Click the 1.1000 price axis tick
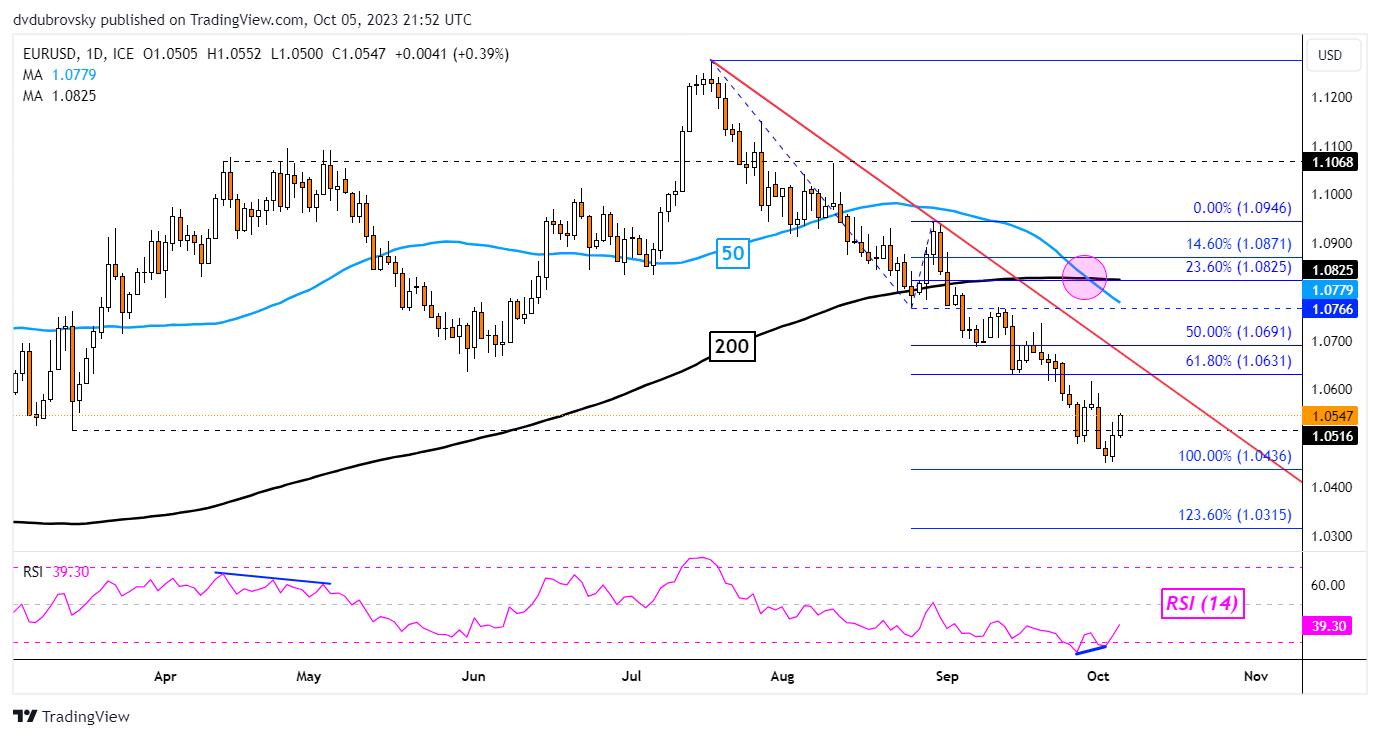Viewport: 1380px width, 738px height. [x=1332, y=195]
